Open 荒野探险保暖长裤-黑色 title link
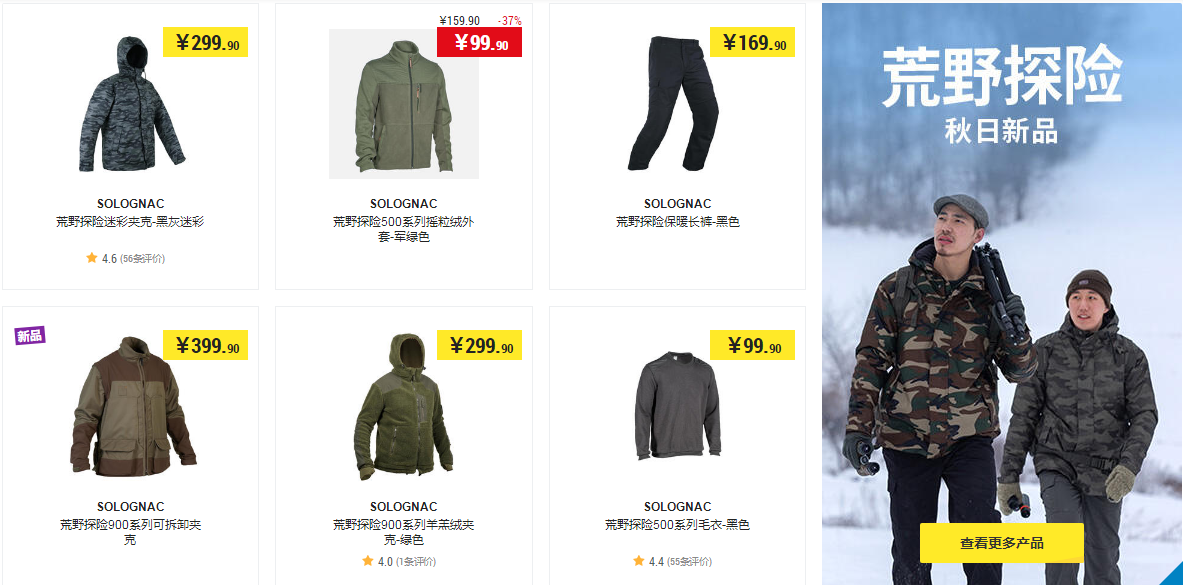This screenshot has height=585, width=1183. (x=678, y=222)
